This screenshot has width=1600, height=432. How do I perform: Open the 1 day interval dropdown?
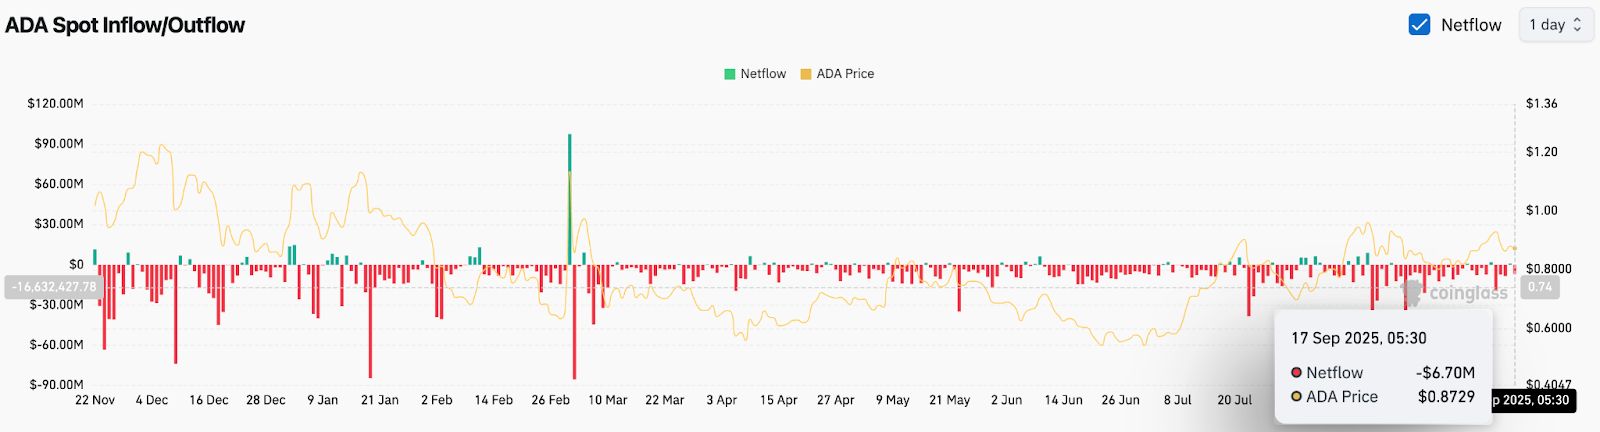point(1555,25)
